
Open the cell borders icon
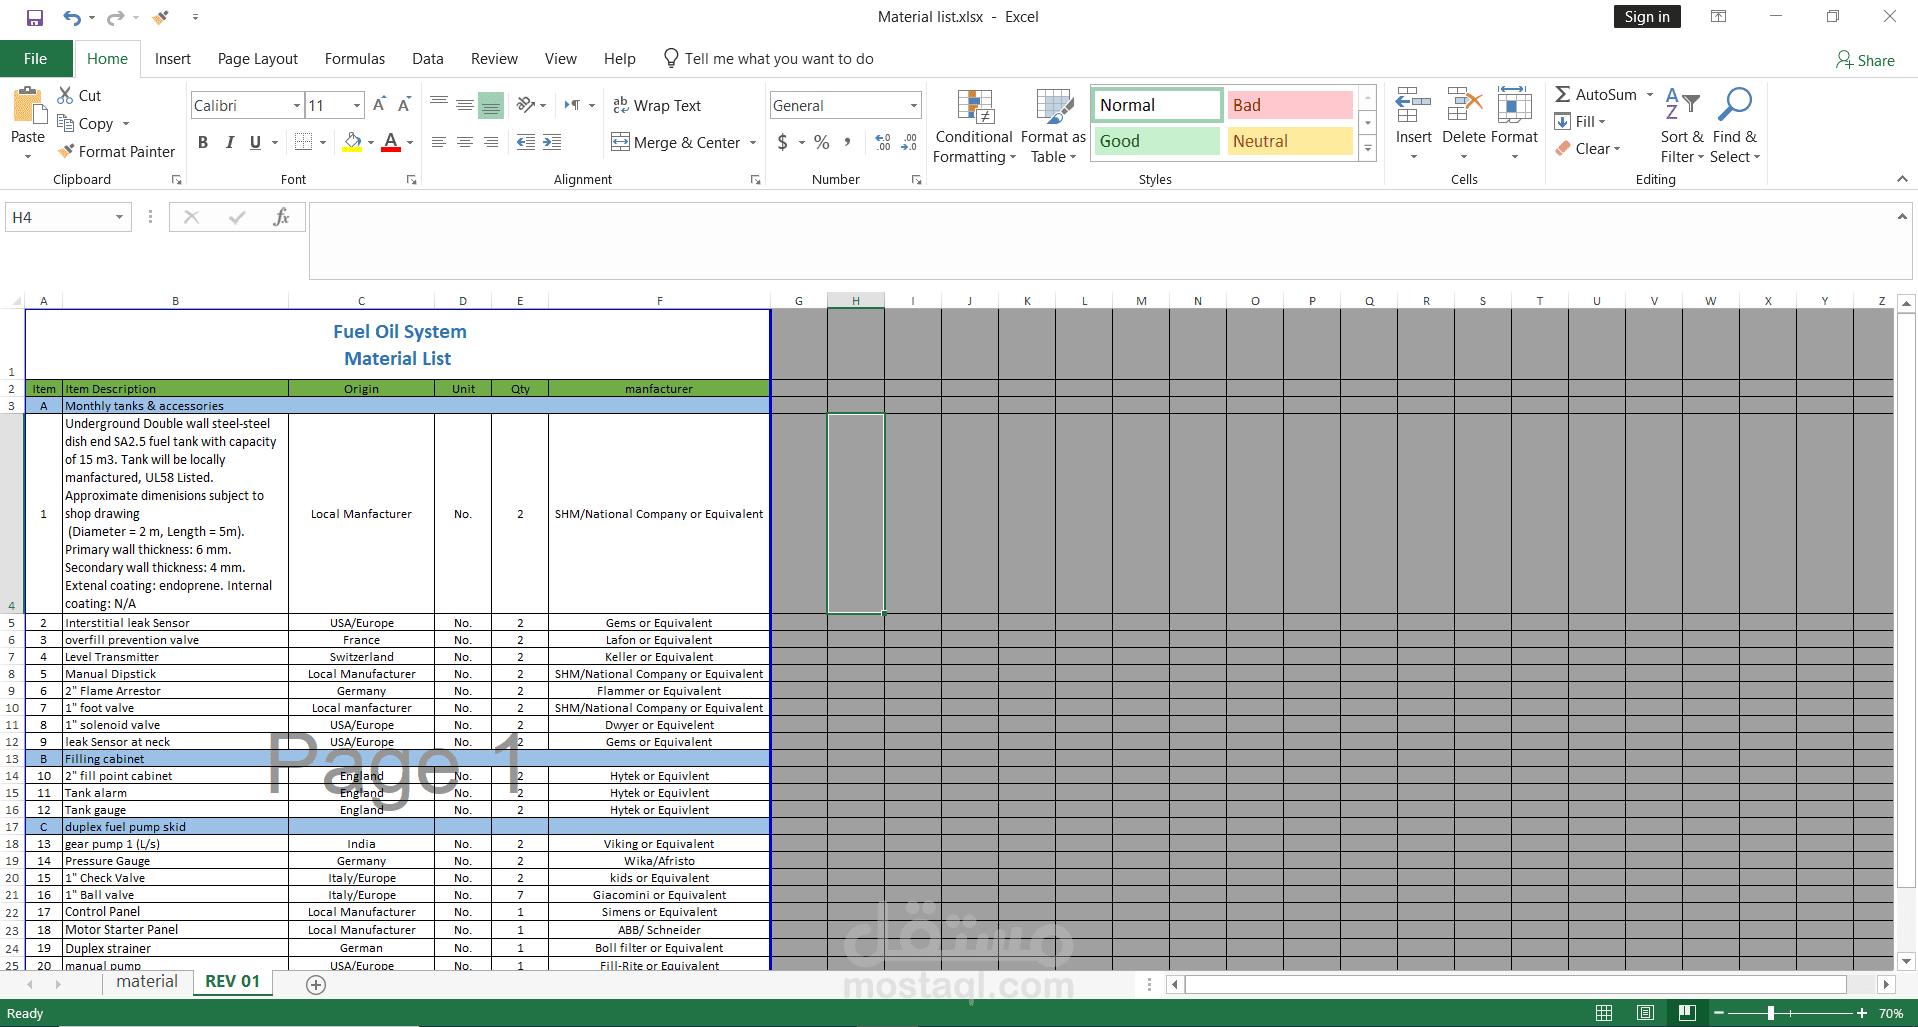[x=304, y=142]
